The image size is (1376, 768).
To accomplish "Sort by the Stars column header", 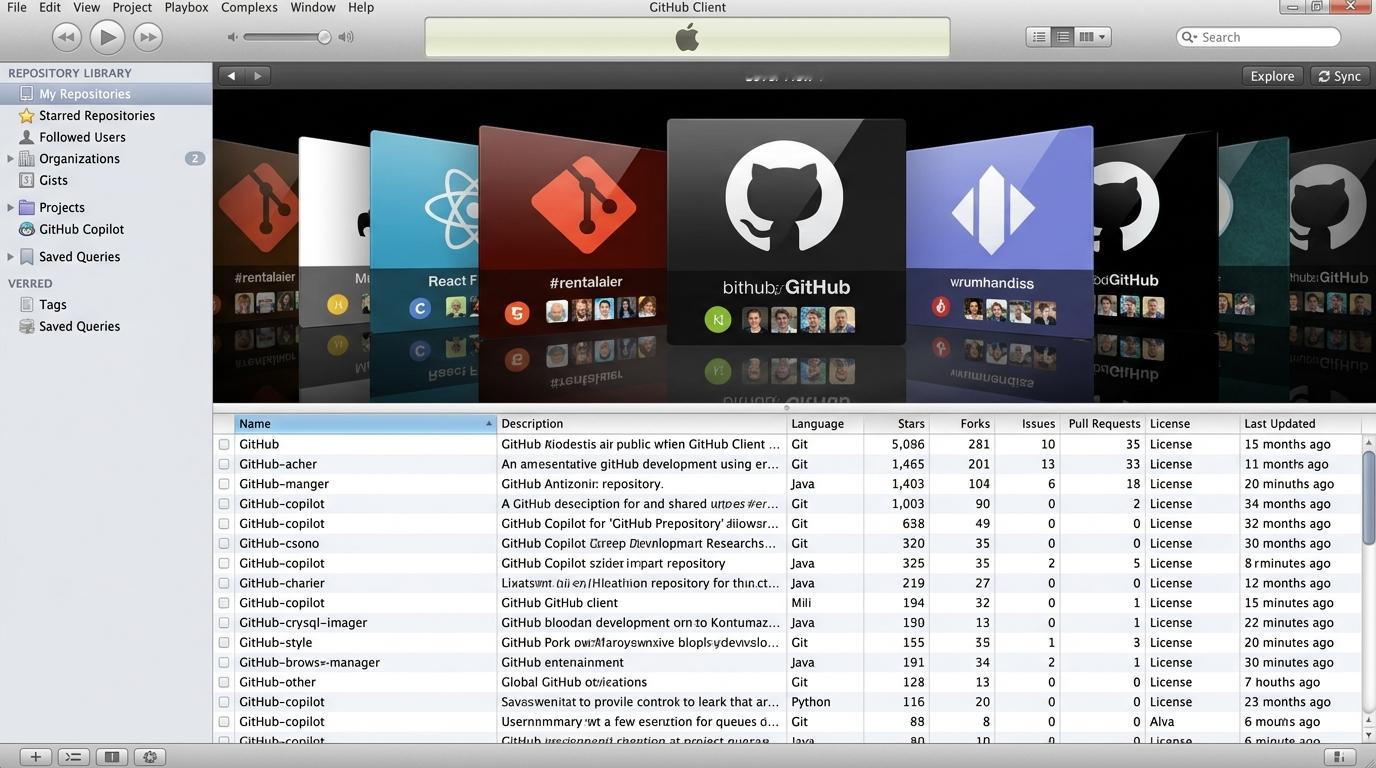I will [x=897, y=424].
